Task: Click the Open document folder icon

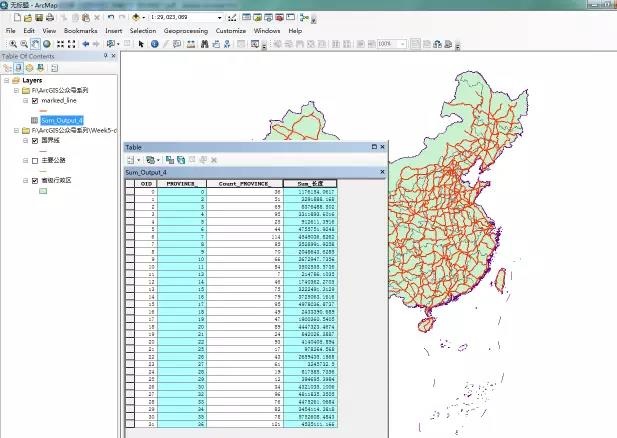Action: (28, 17)
